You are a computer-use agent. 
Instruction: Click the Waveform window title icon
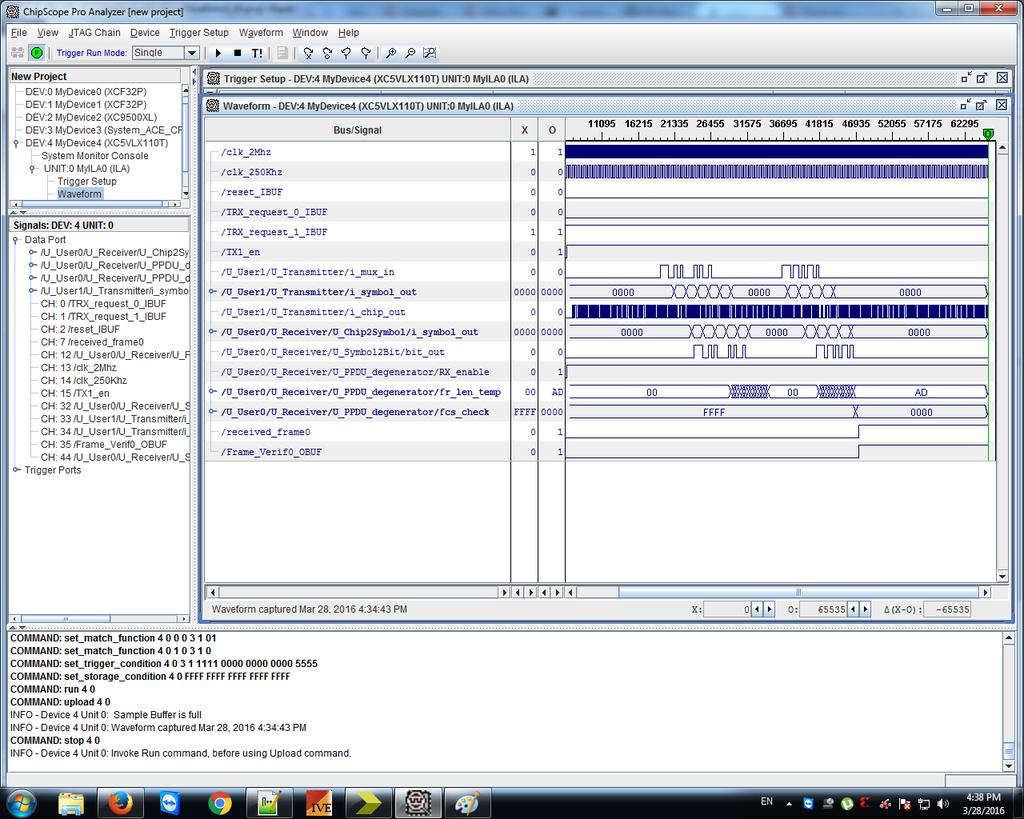click(212, 106)
